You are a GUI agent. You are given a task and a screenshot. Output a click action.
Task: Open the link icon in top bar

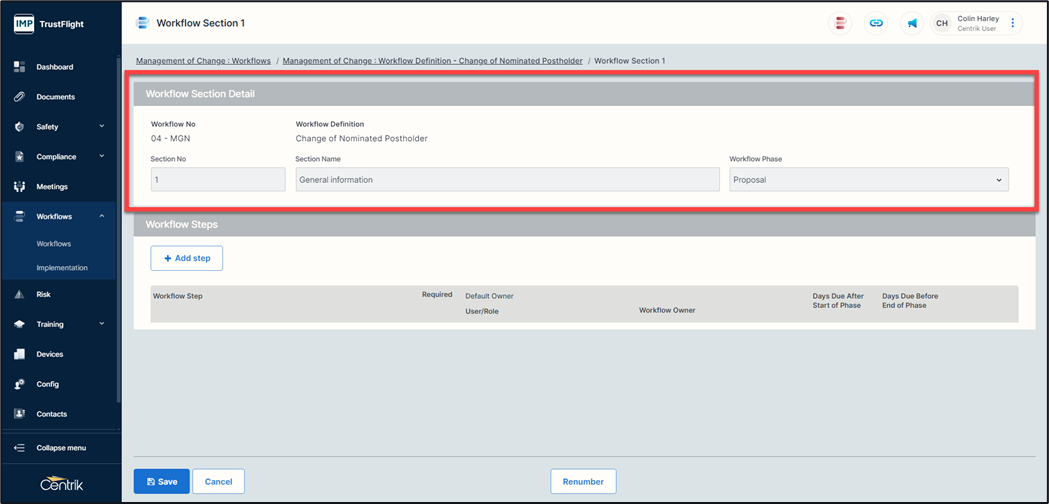876,23
